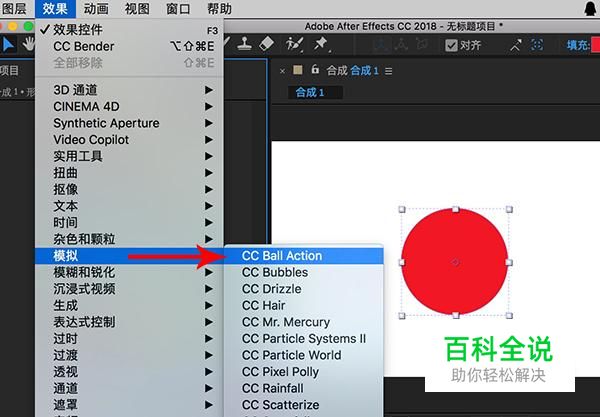Viewport: 600px width, 417px height.
Task: Toggle the checked 效果控件 menu entry
Action: [129, 30]
